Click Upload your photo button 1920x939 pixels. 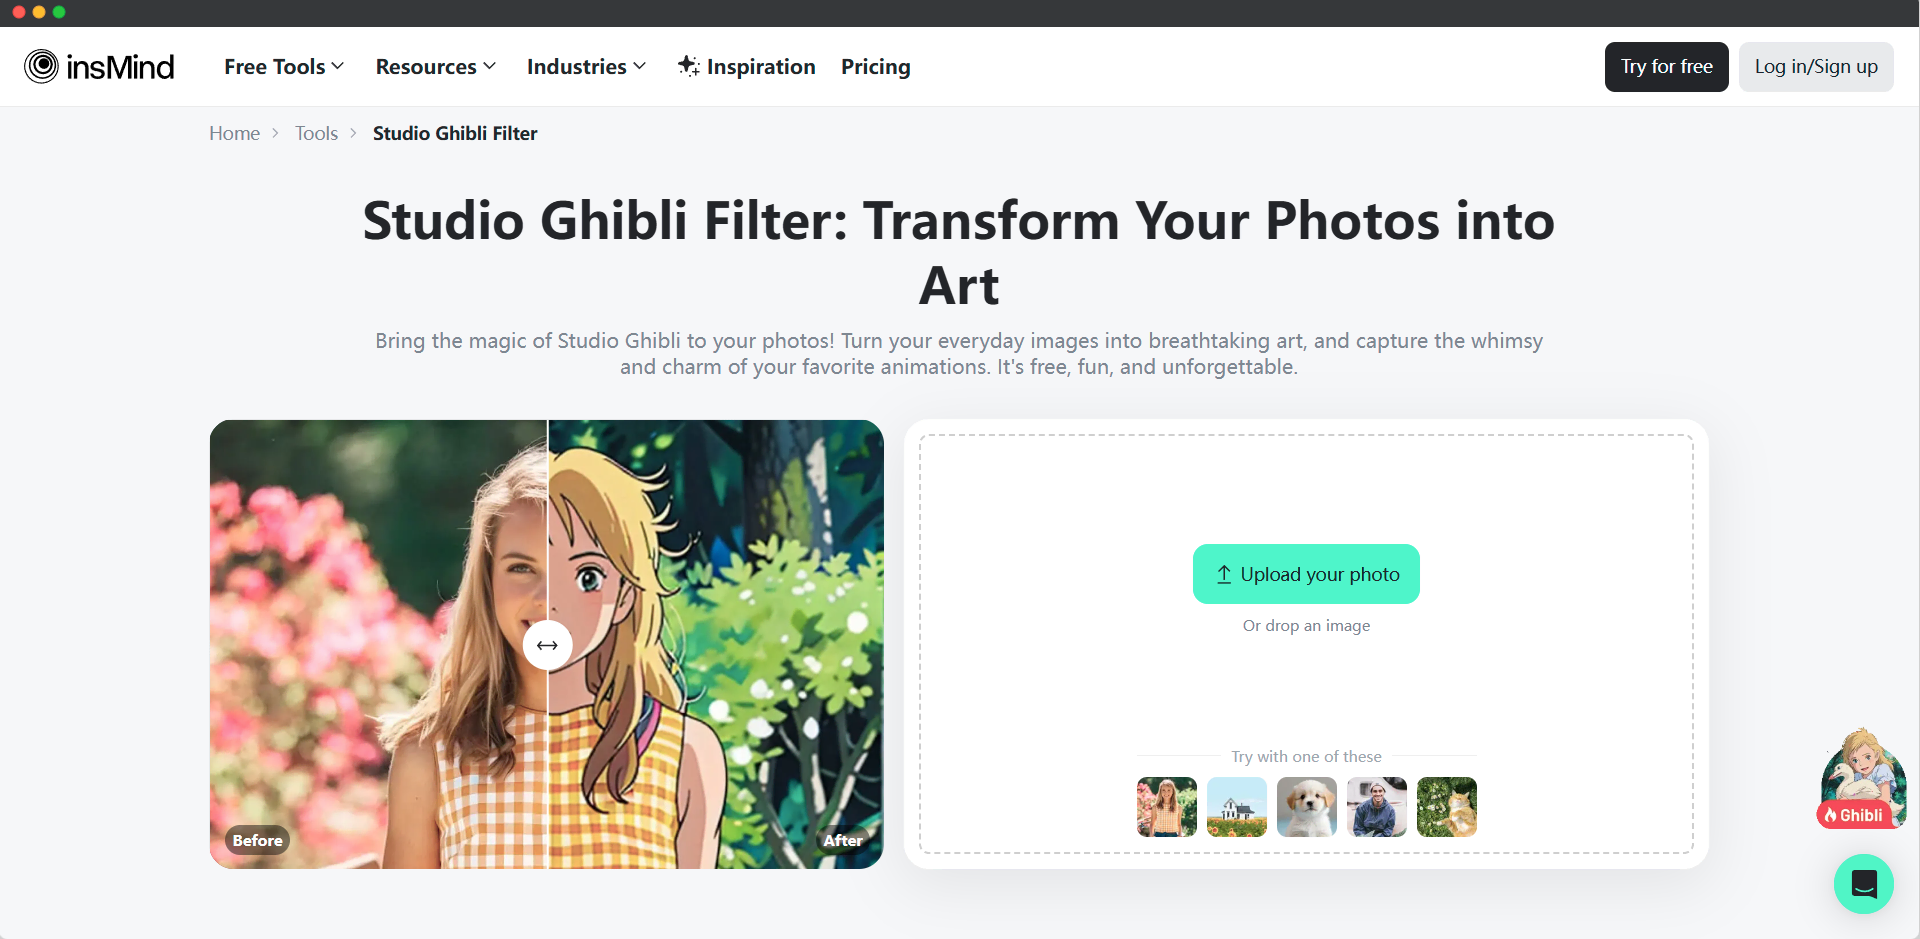(1306, 574)
